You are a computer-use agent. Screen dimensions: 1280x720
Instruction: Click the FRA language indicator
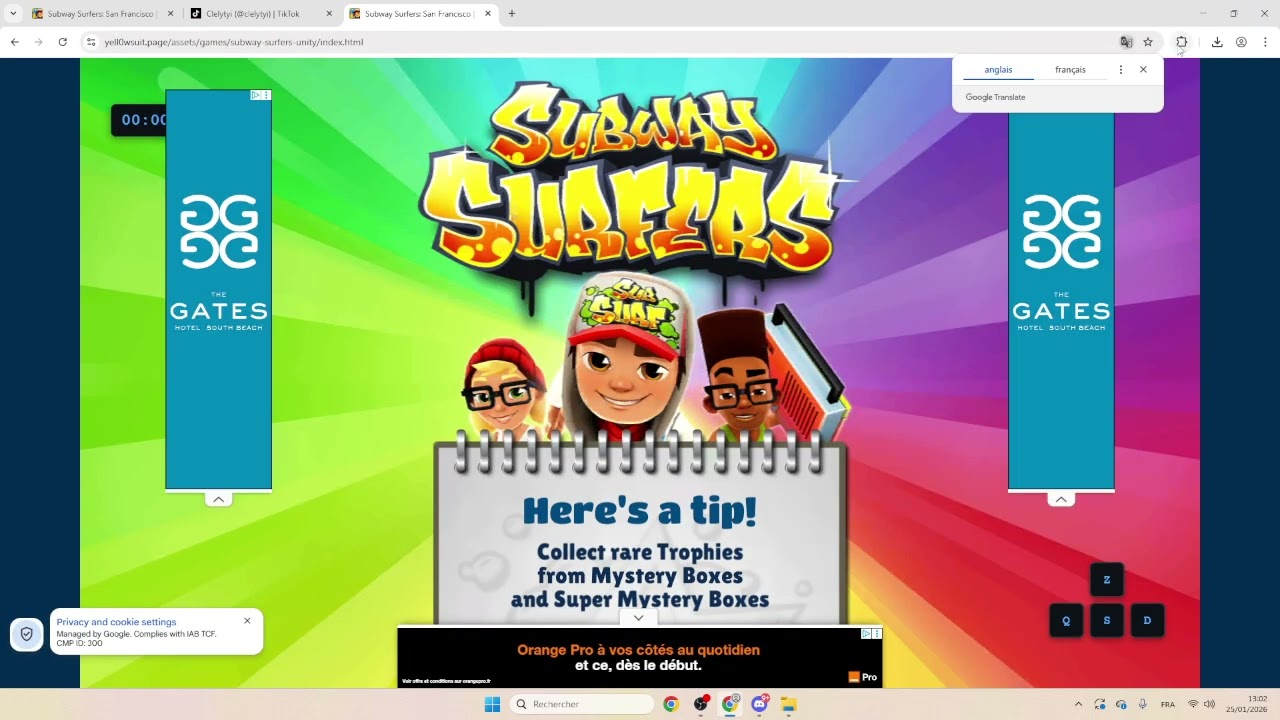click(1167, 704)
